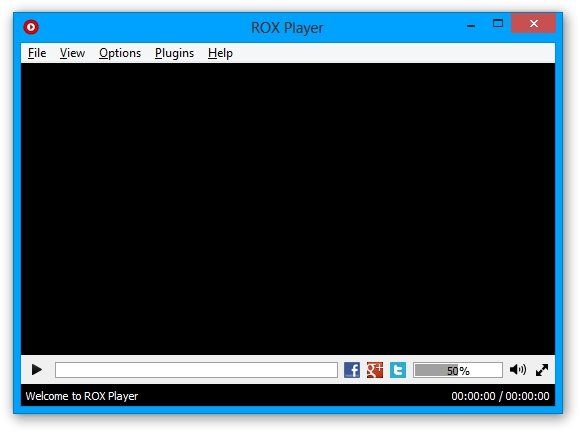The height and width of the screenshot is (433, 580).
Task: Click the Welcome to ROX Player status text
Action: coord(82,396)
